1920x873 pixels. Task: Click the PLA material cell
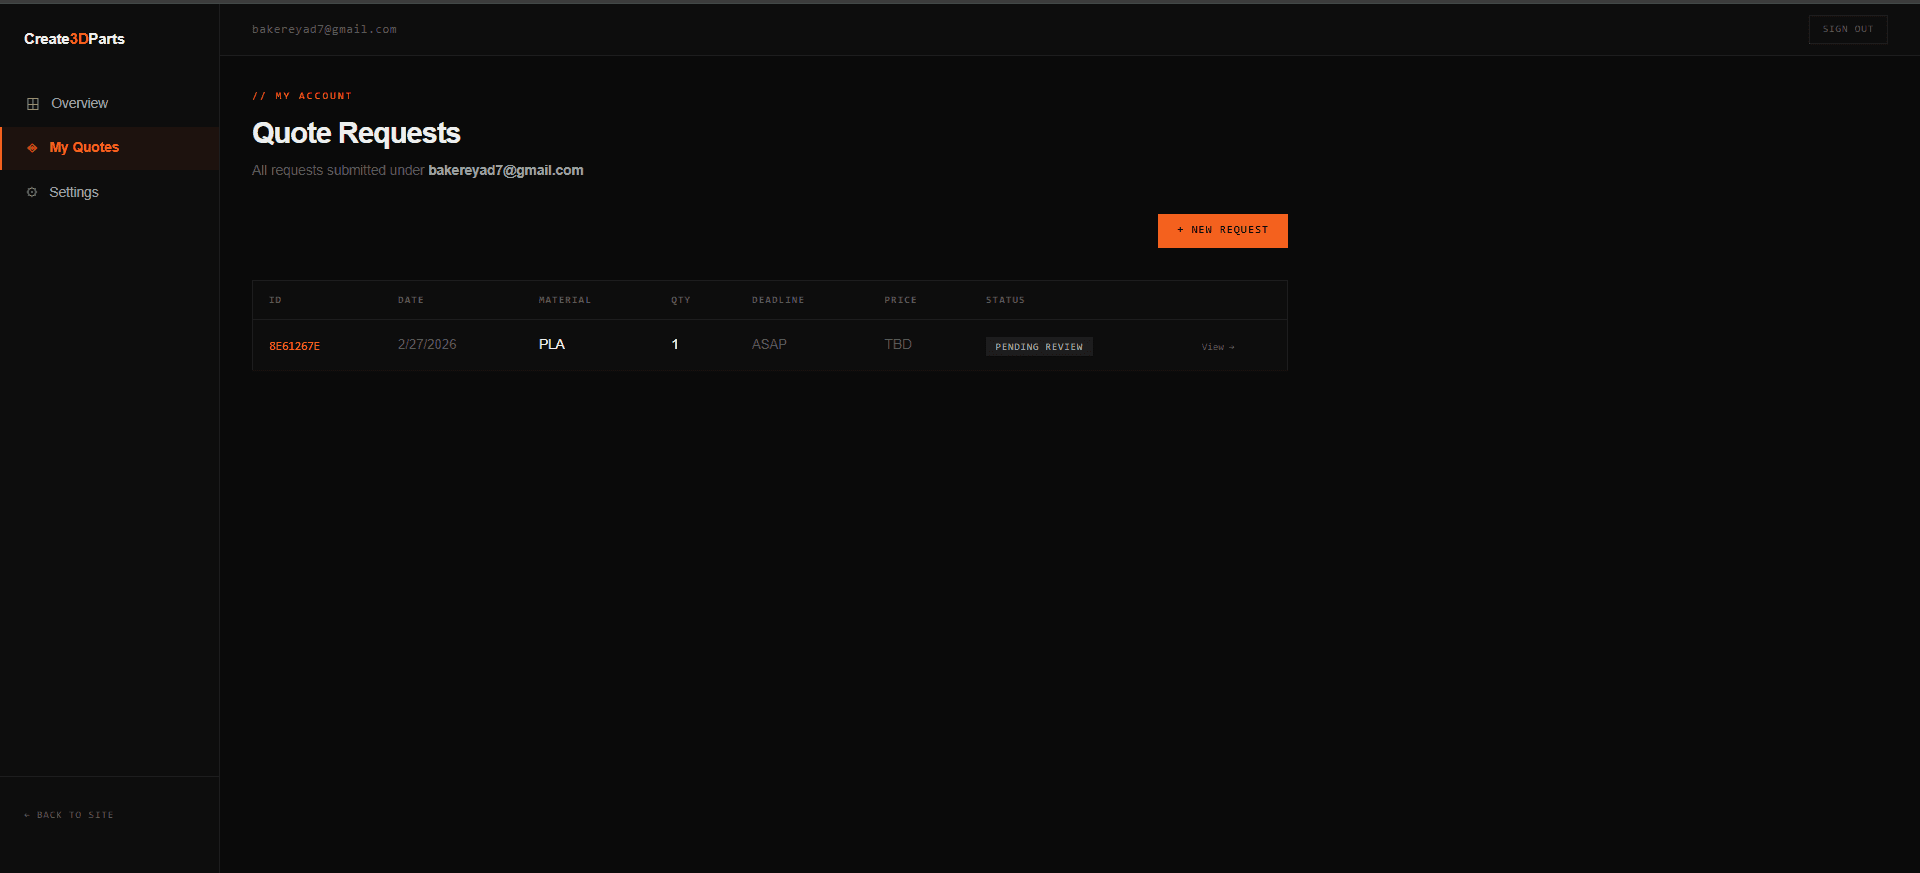[x=552, y=344]
